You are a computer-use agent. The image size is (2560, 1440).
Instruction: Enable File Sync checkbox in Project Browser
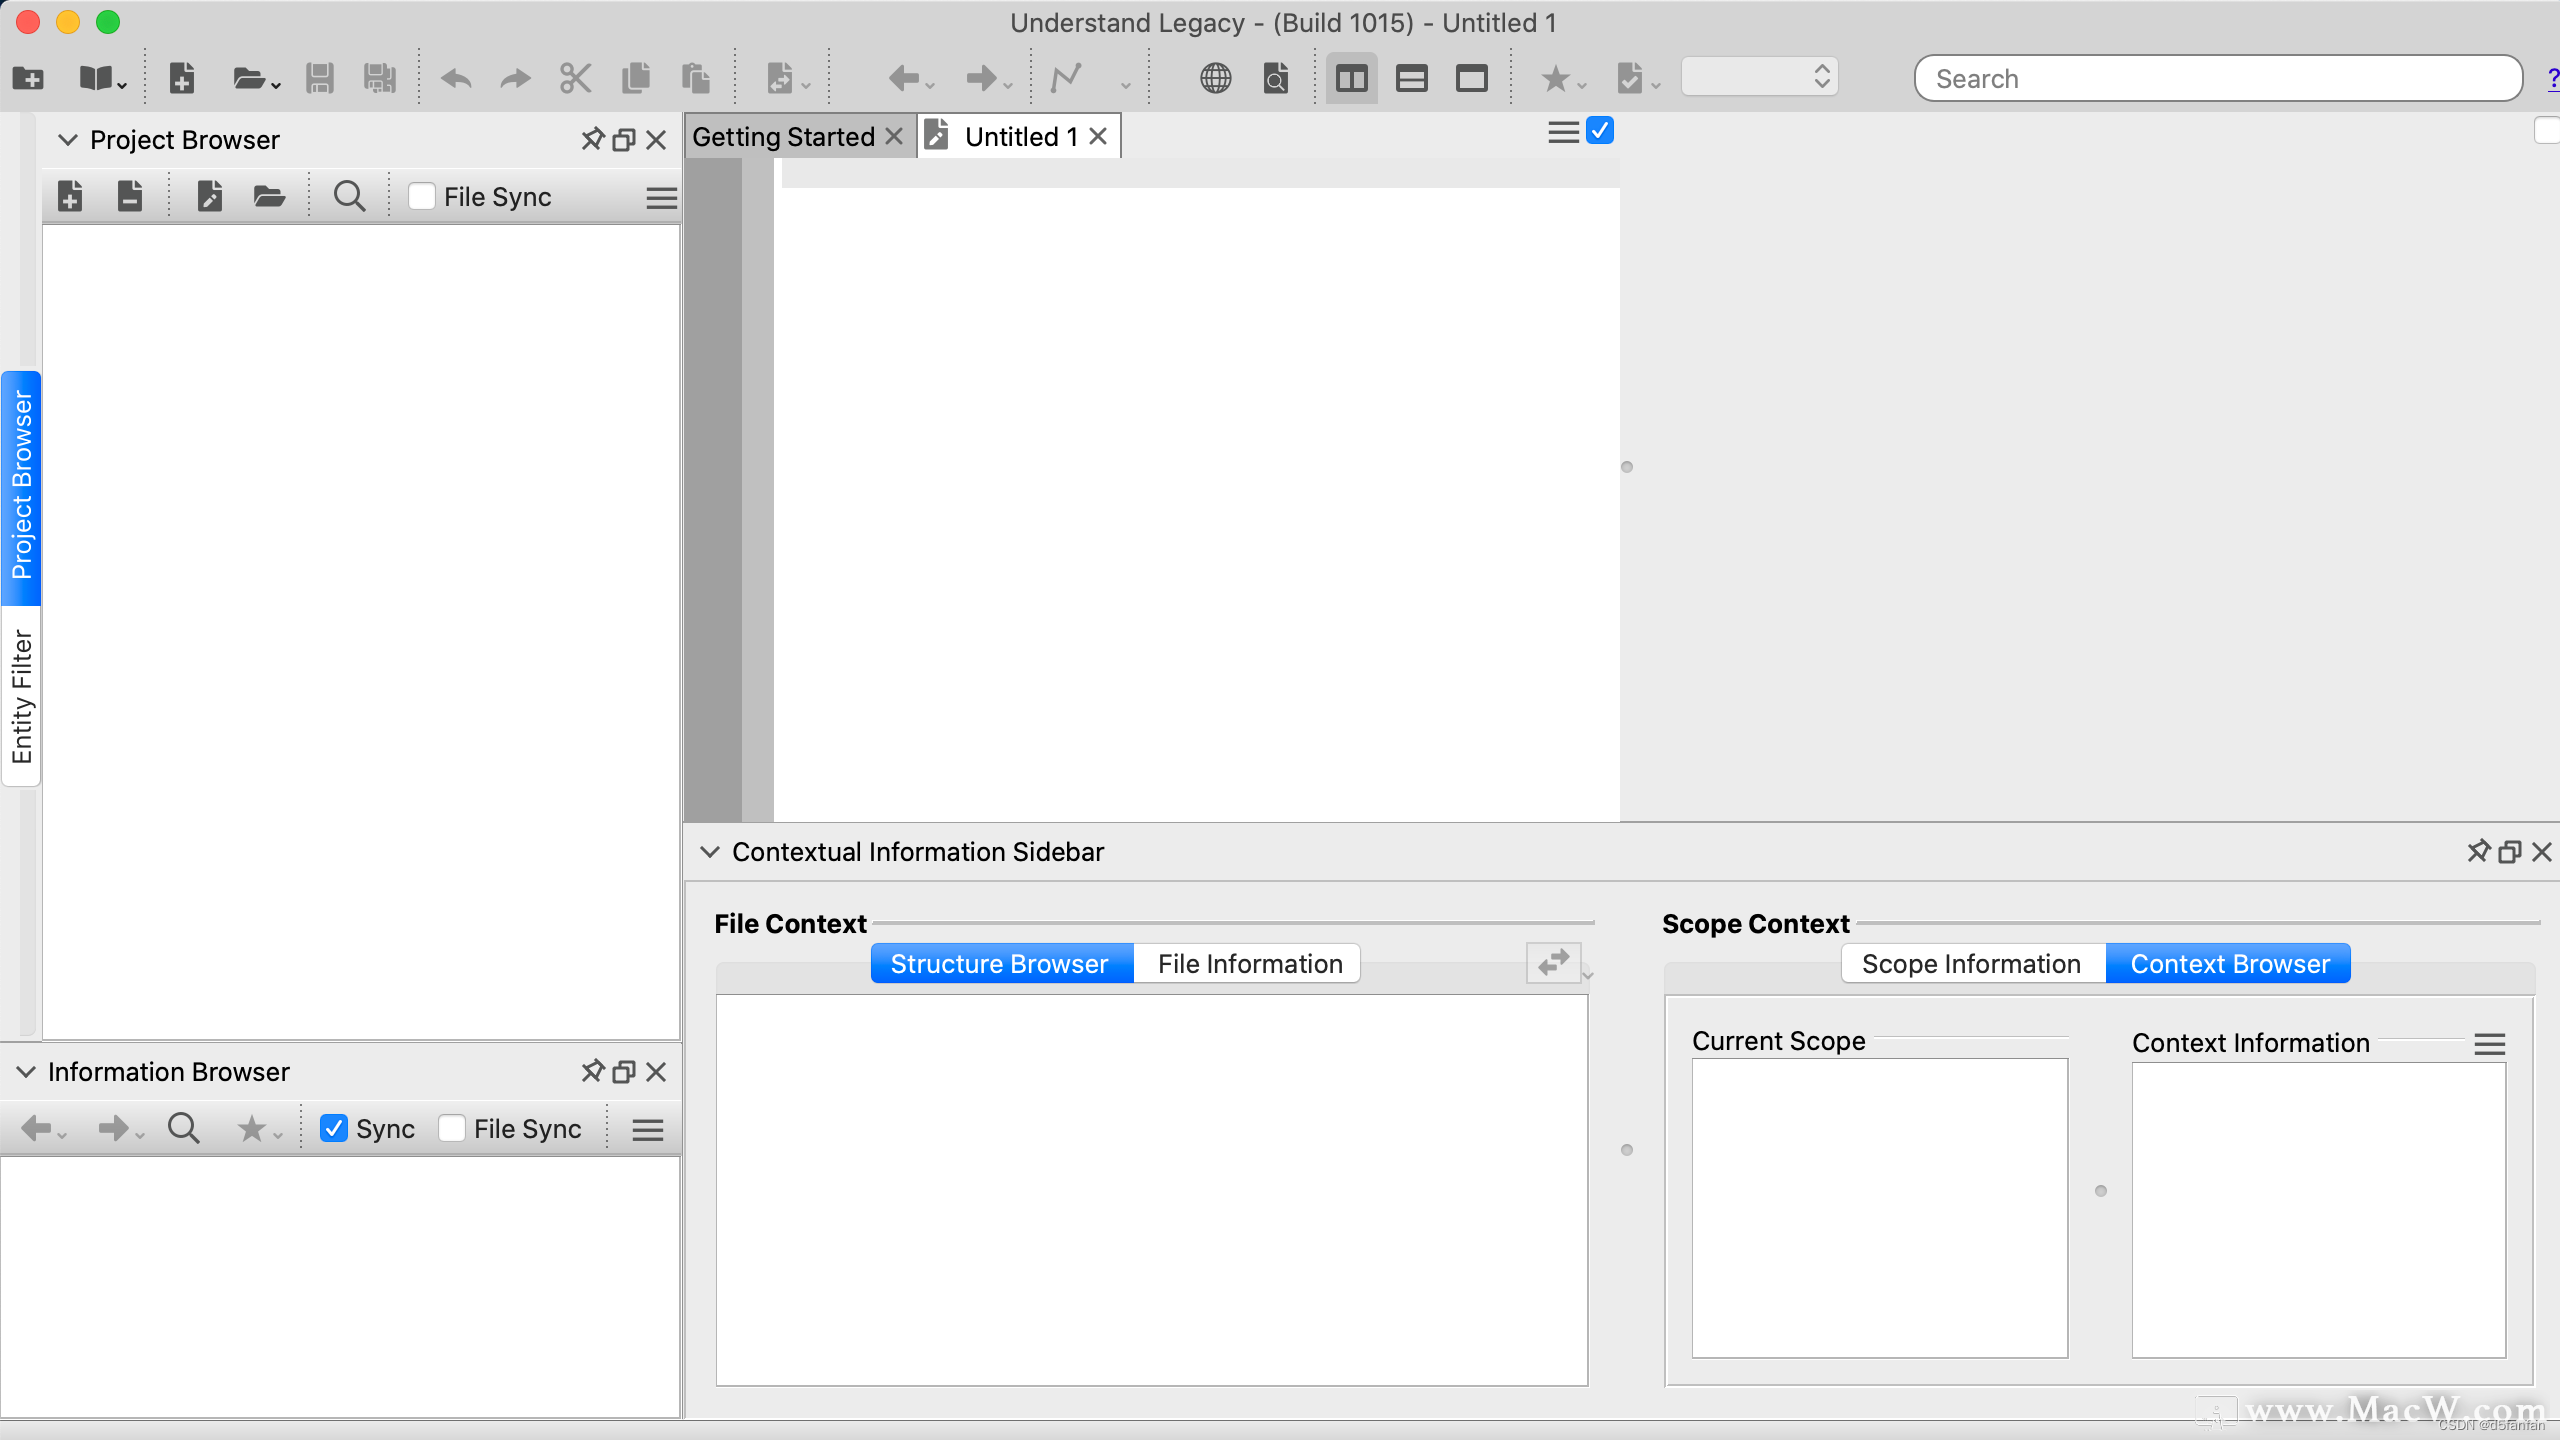click(x=422, y=196)
